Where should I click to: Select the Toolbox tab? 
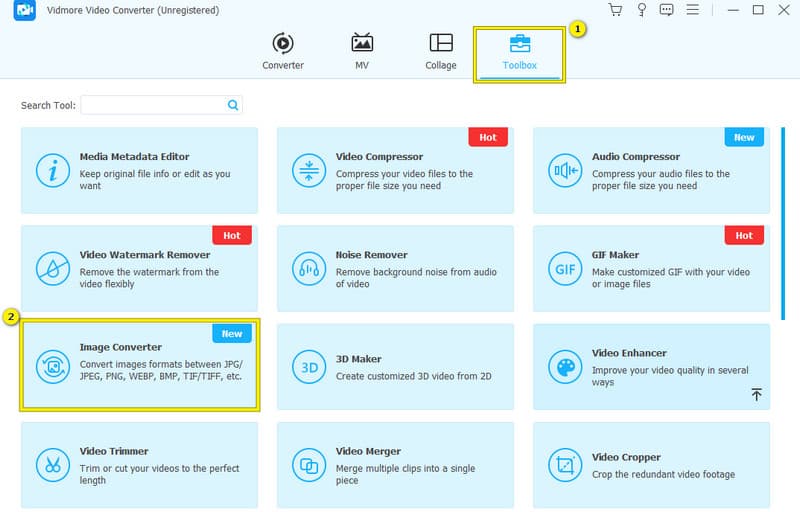pos(520,52)
